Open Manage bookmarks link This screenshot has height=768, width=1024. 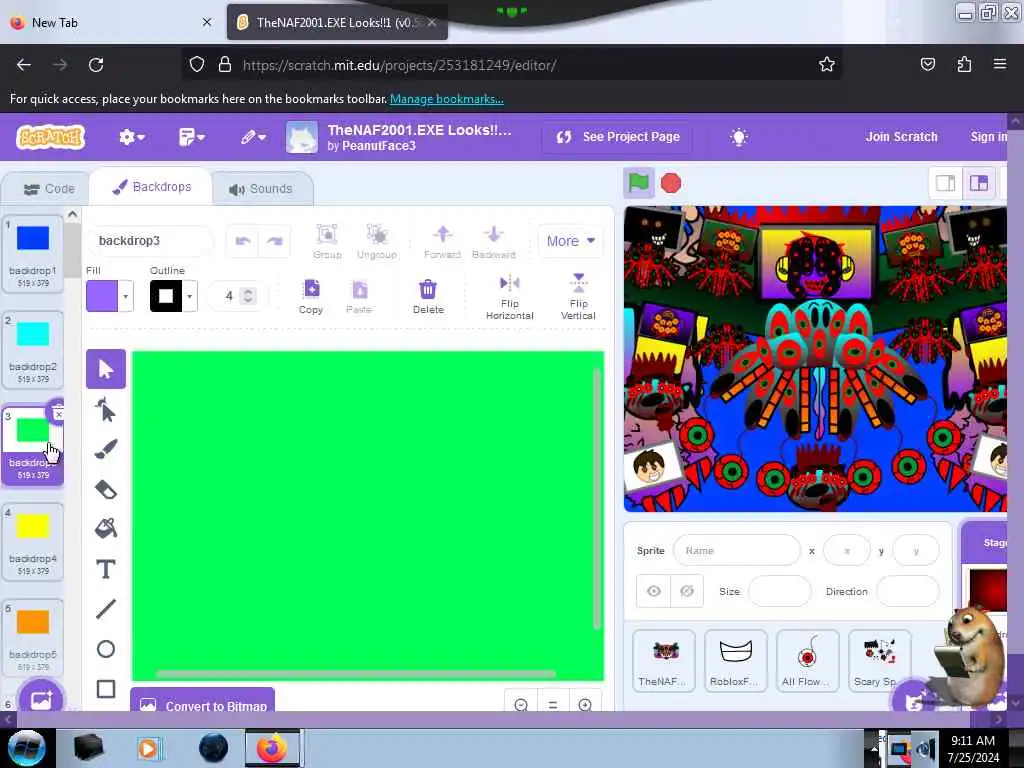[447, 99]
